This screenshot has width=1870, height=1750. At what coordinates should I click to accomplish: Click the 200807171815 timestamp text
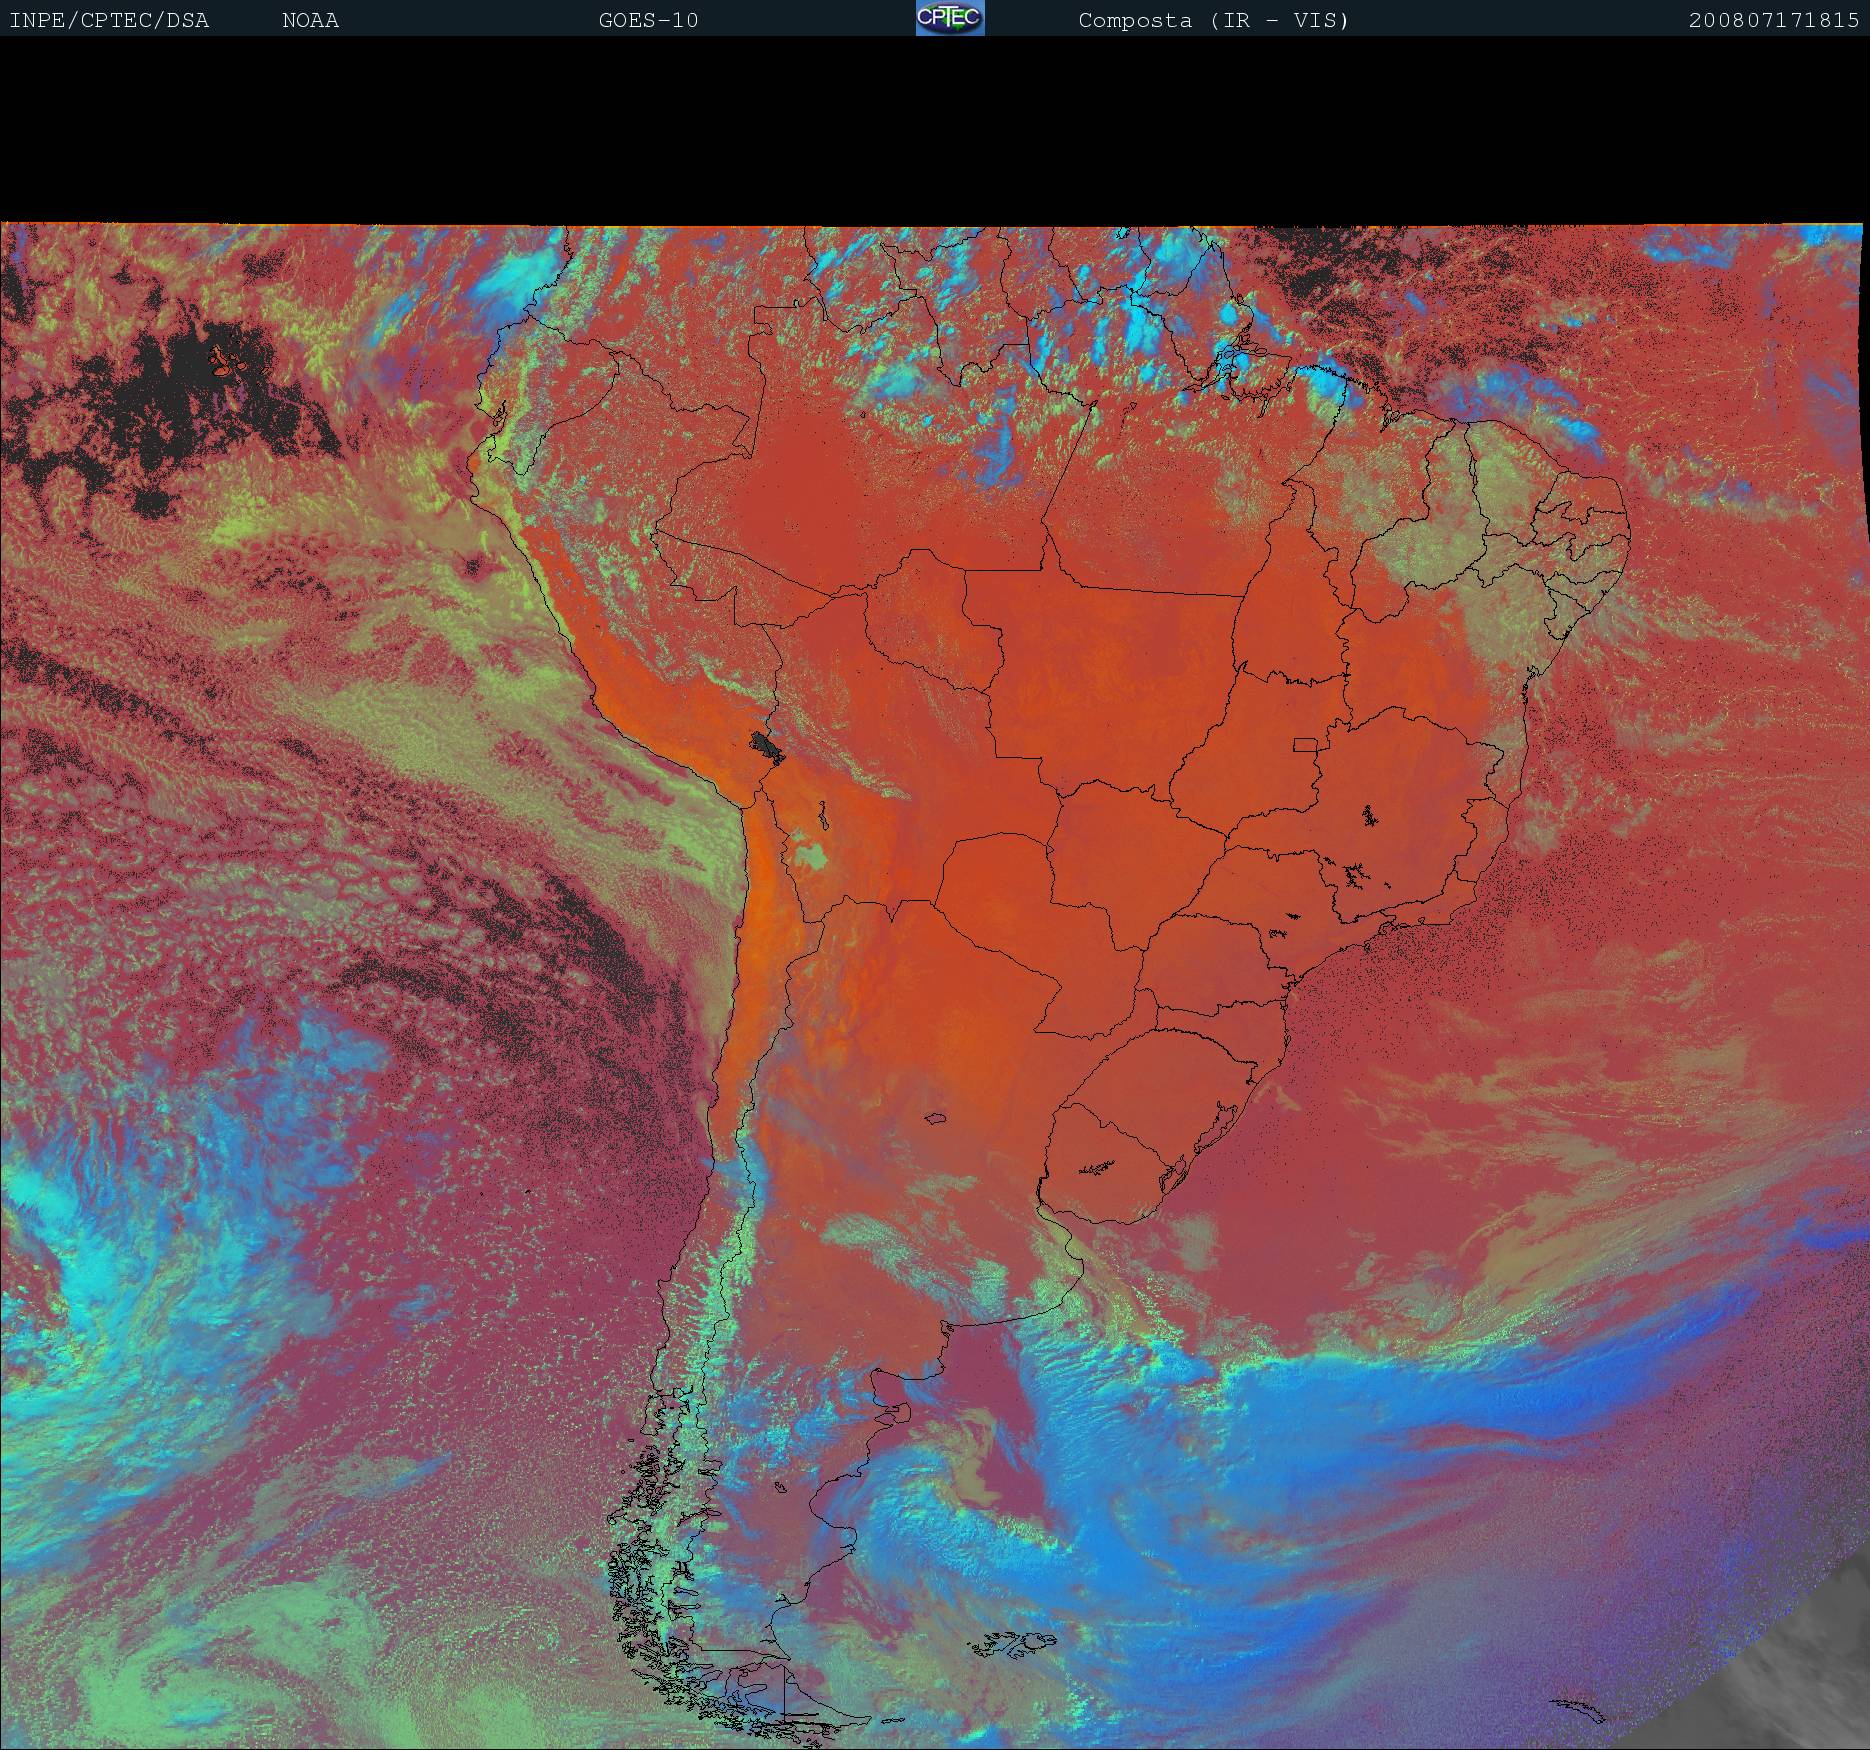[1774, 20]
